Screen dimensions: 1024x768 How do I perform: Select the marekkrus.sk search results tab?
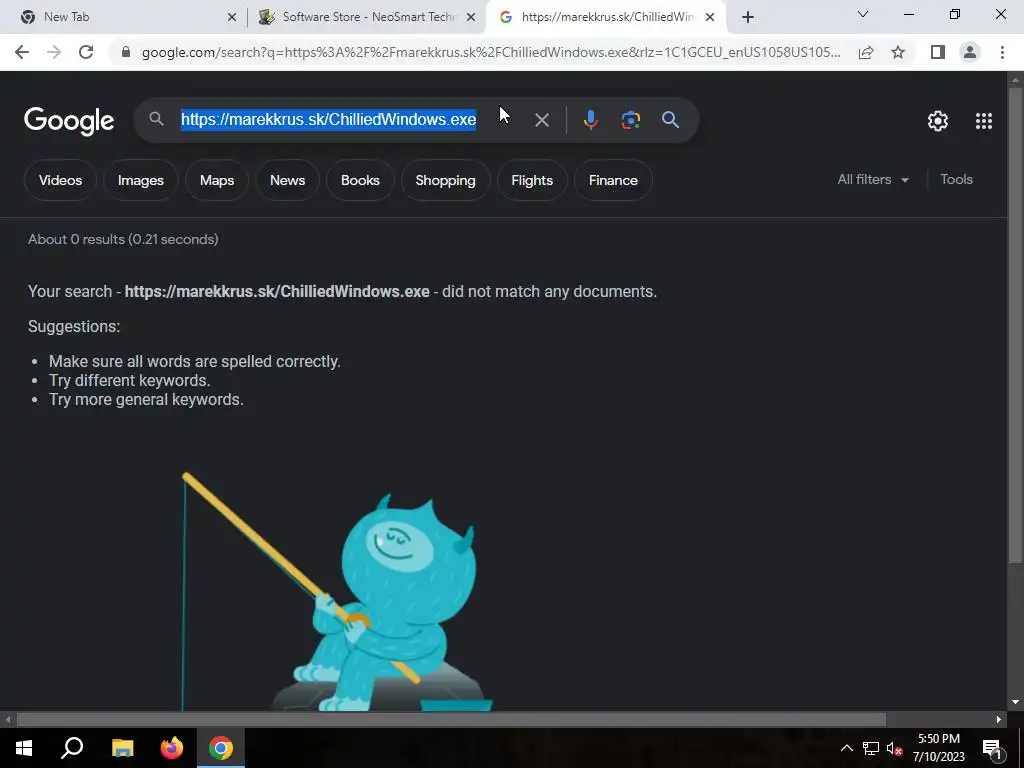606,17
